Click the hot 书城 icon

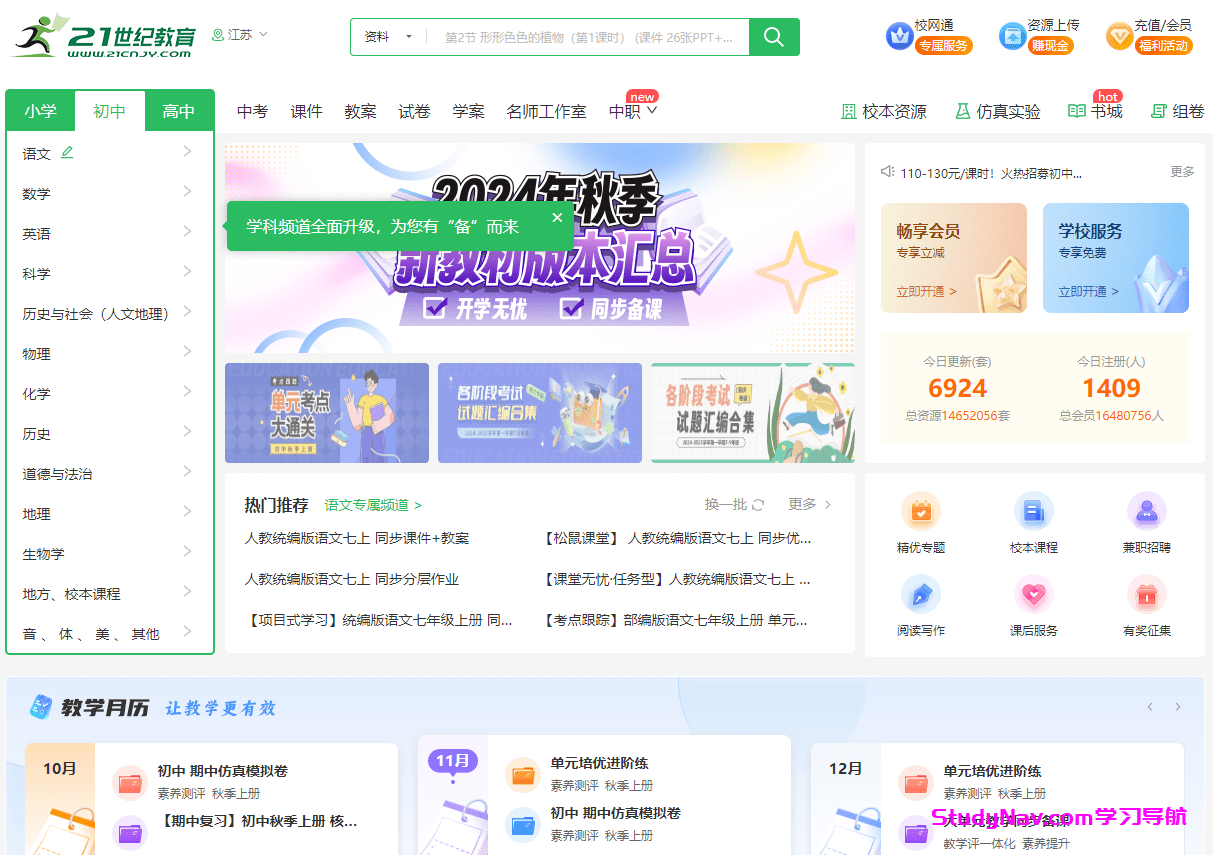pyautogui.click(x=1095, y=112)
